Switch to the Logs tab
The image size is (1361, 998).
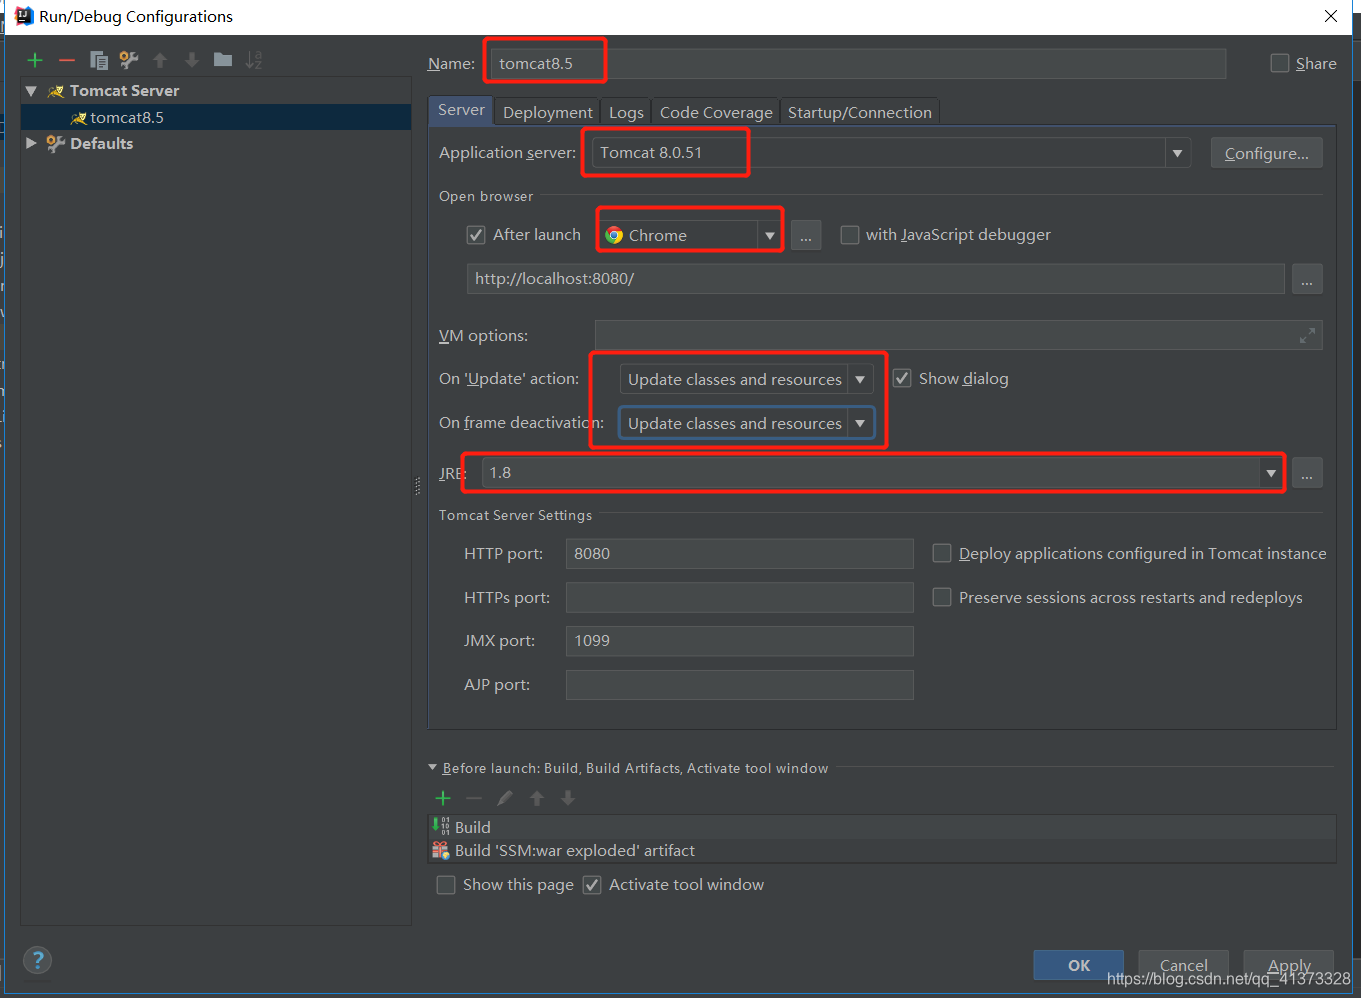626,112
